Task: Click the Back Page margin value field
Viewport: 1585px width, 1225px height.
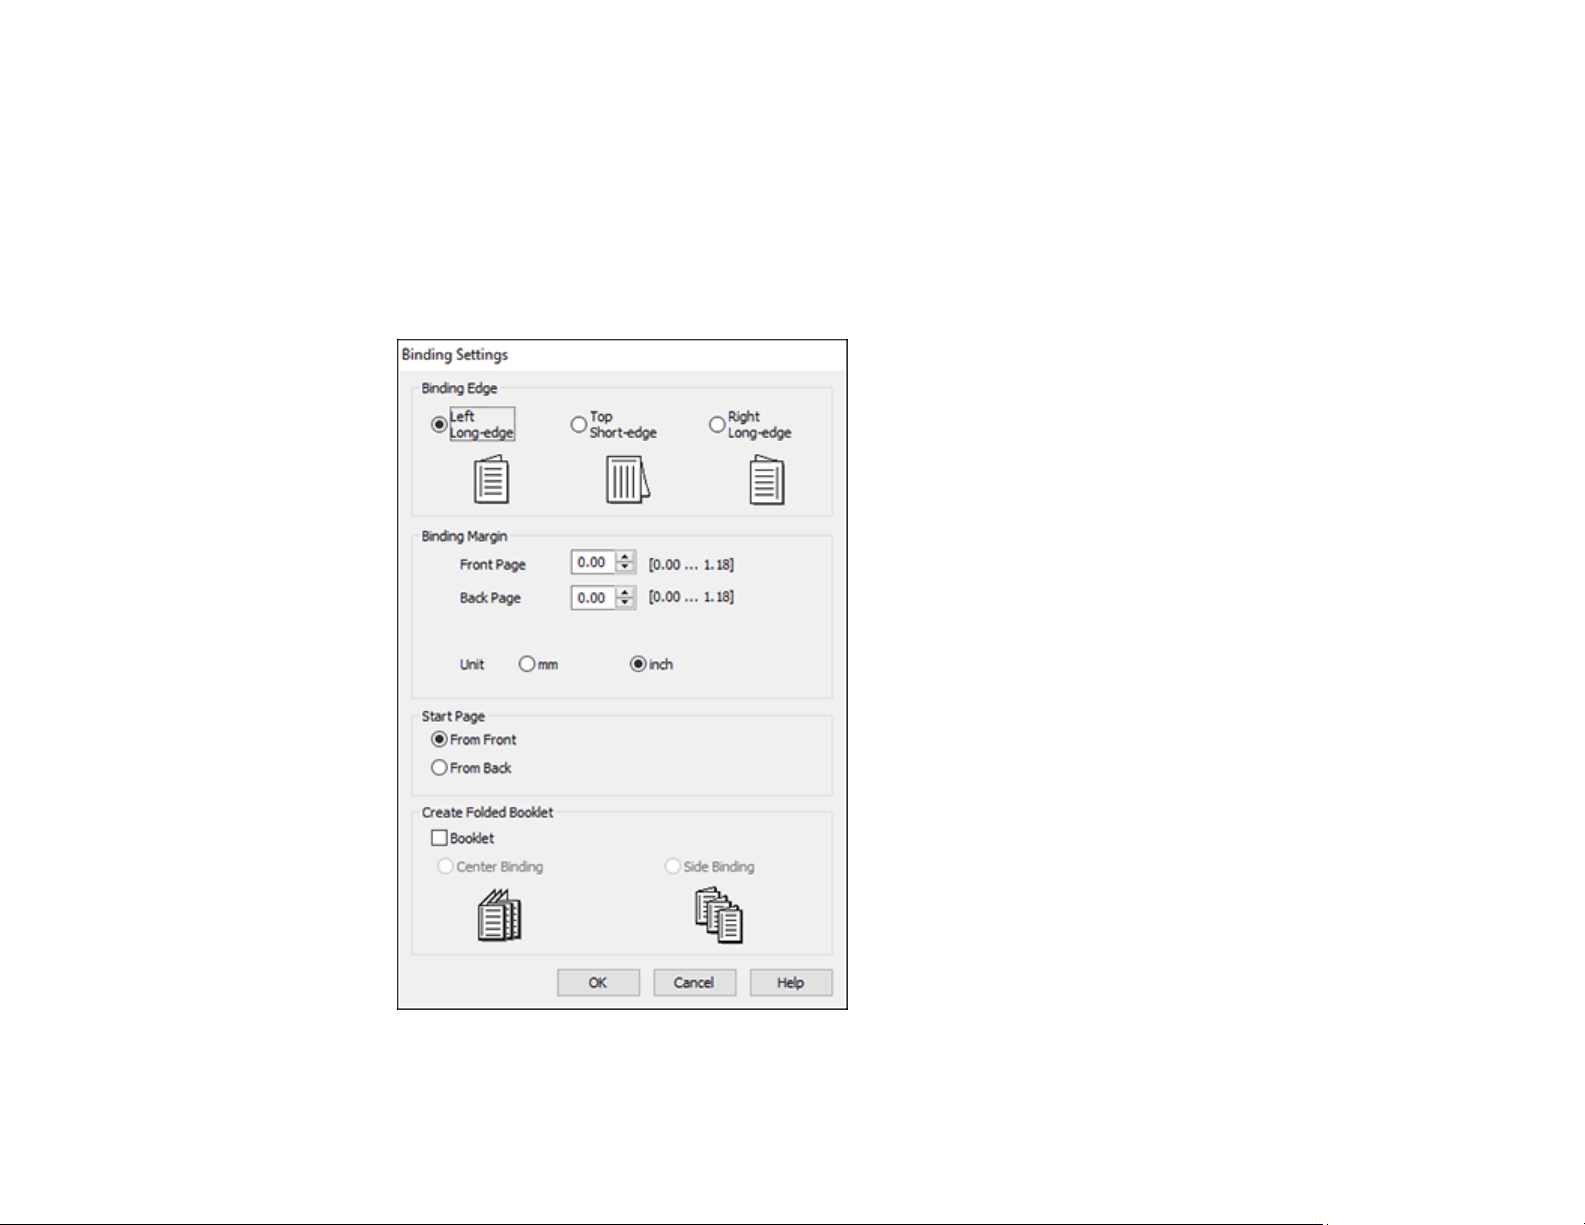Action: [x=594, y=598]
